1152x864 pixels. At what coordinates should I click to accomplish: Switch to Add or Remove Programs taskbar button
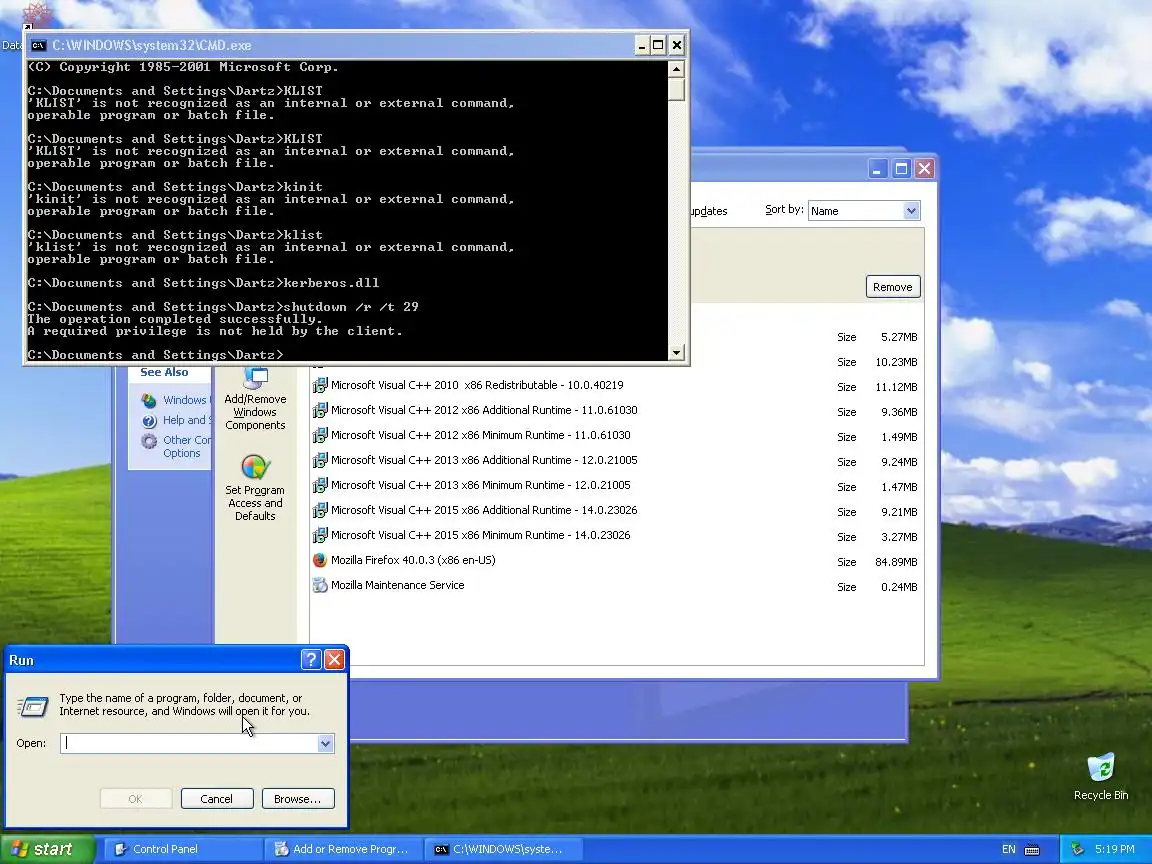click(x=343, y=849)
